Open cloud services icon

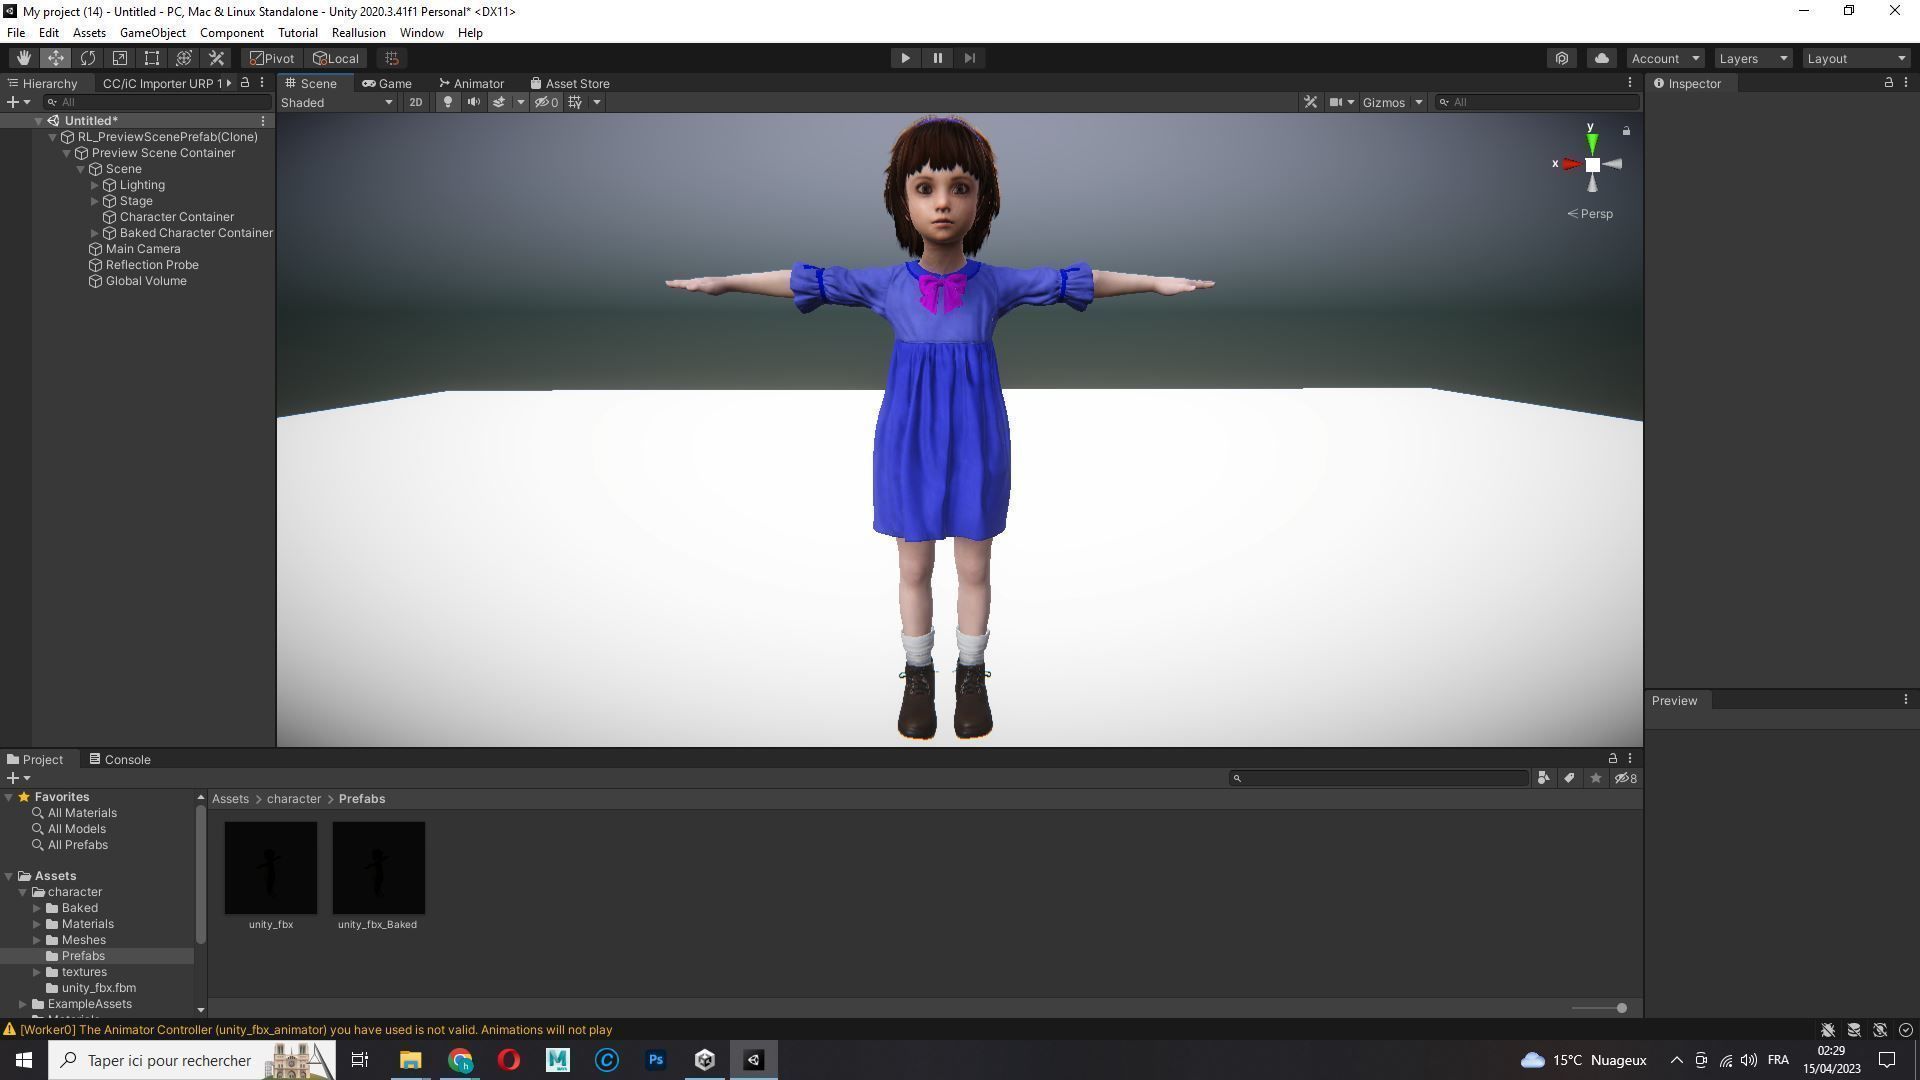1601,58
